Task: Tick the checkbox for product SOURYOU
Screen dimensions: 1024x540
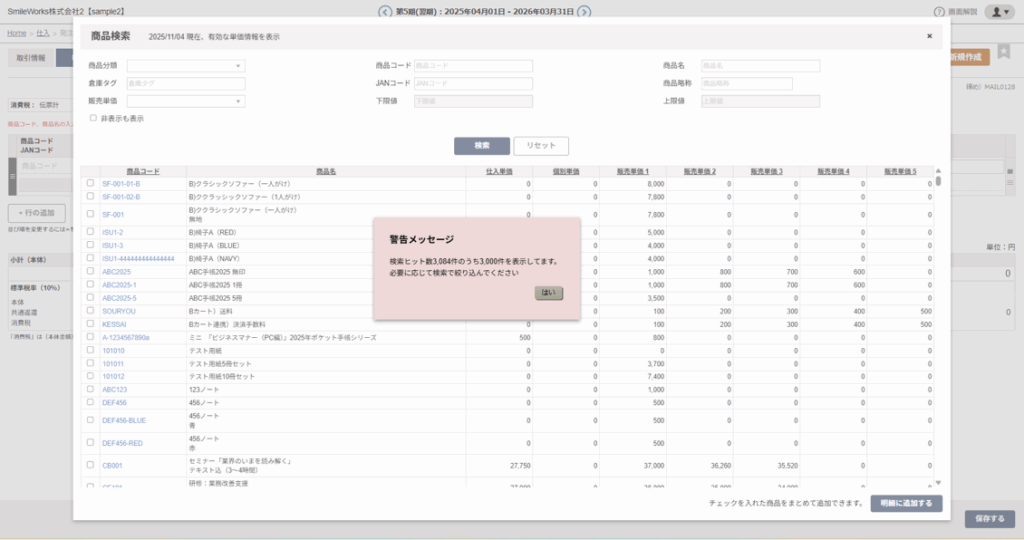Action: 90,312
